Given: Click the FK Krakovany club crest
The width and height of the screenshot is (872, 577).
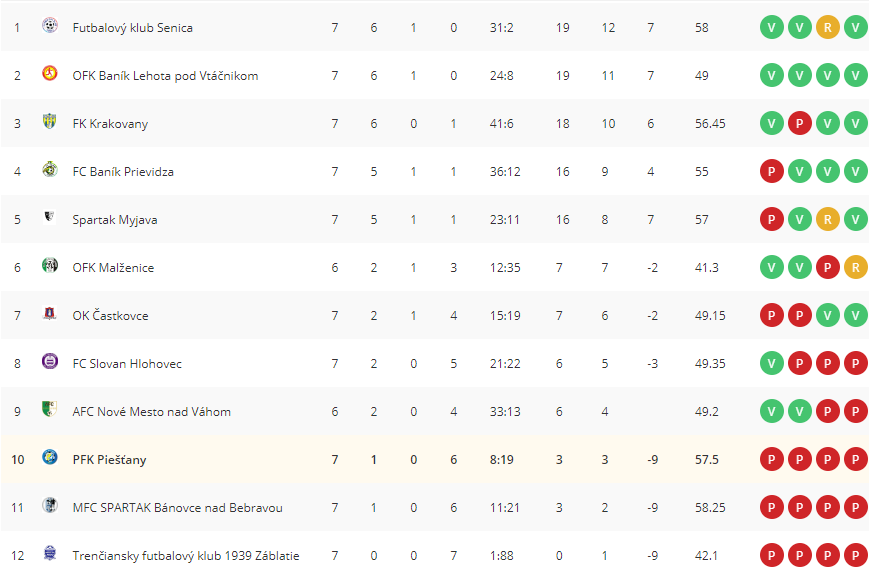Looking at the screenshot, I should coord(49,121).
